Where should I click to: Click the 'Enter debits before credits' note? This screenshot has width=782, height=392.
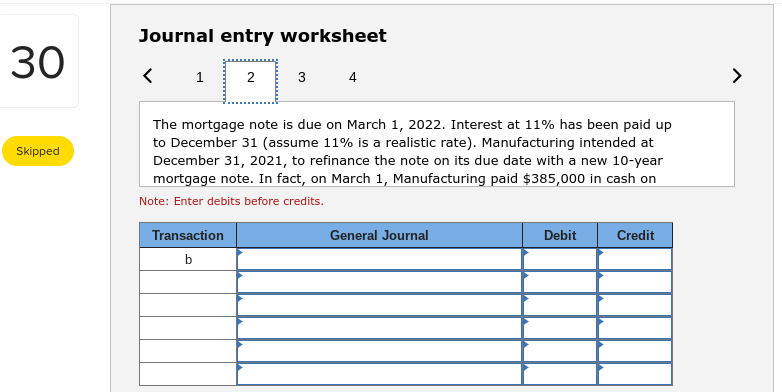(x=231, y=201)
